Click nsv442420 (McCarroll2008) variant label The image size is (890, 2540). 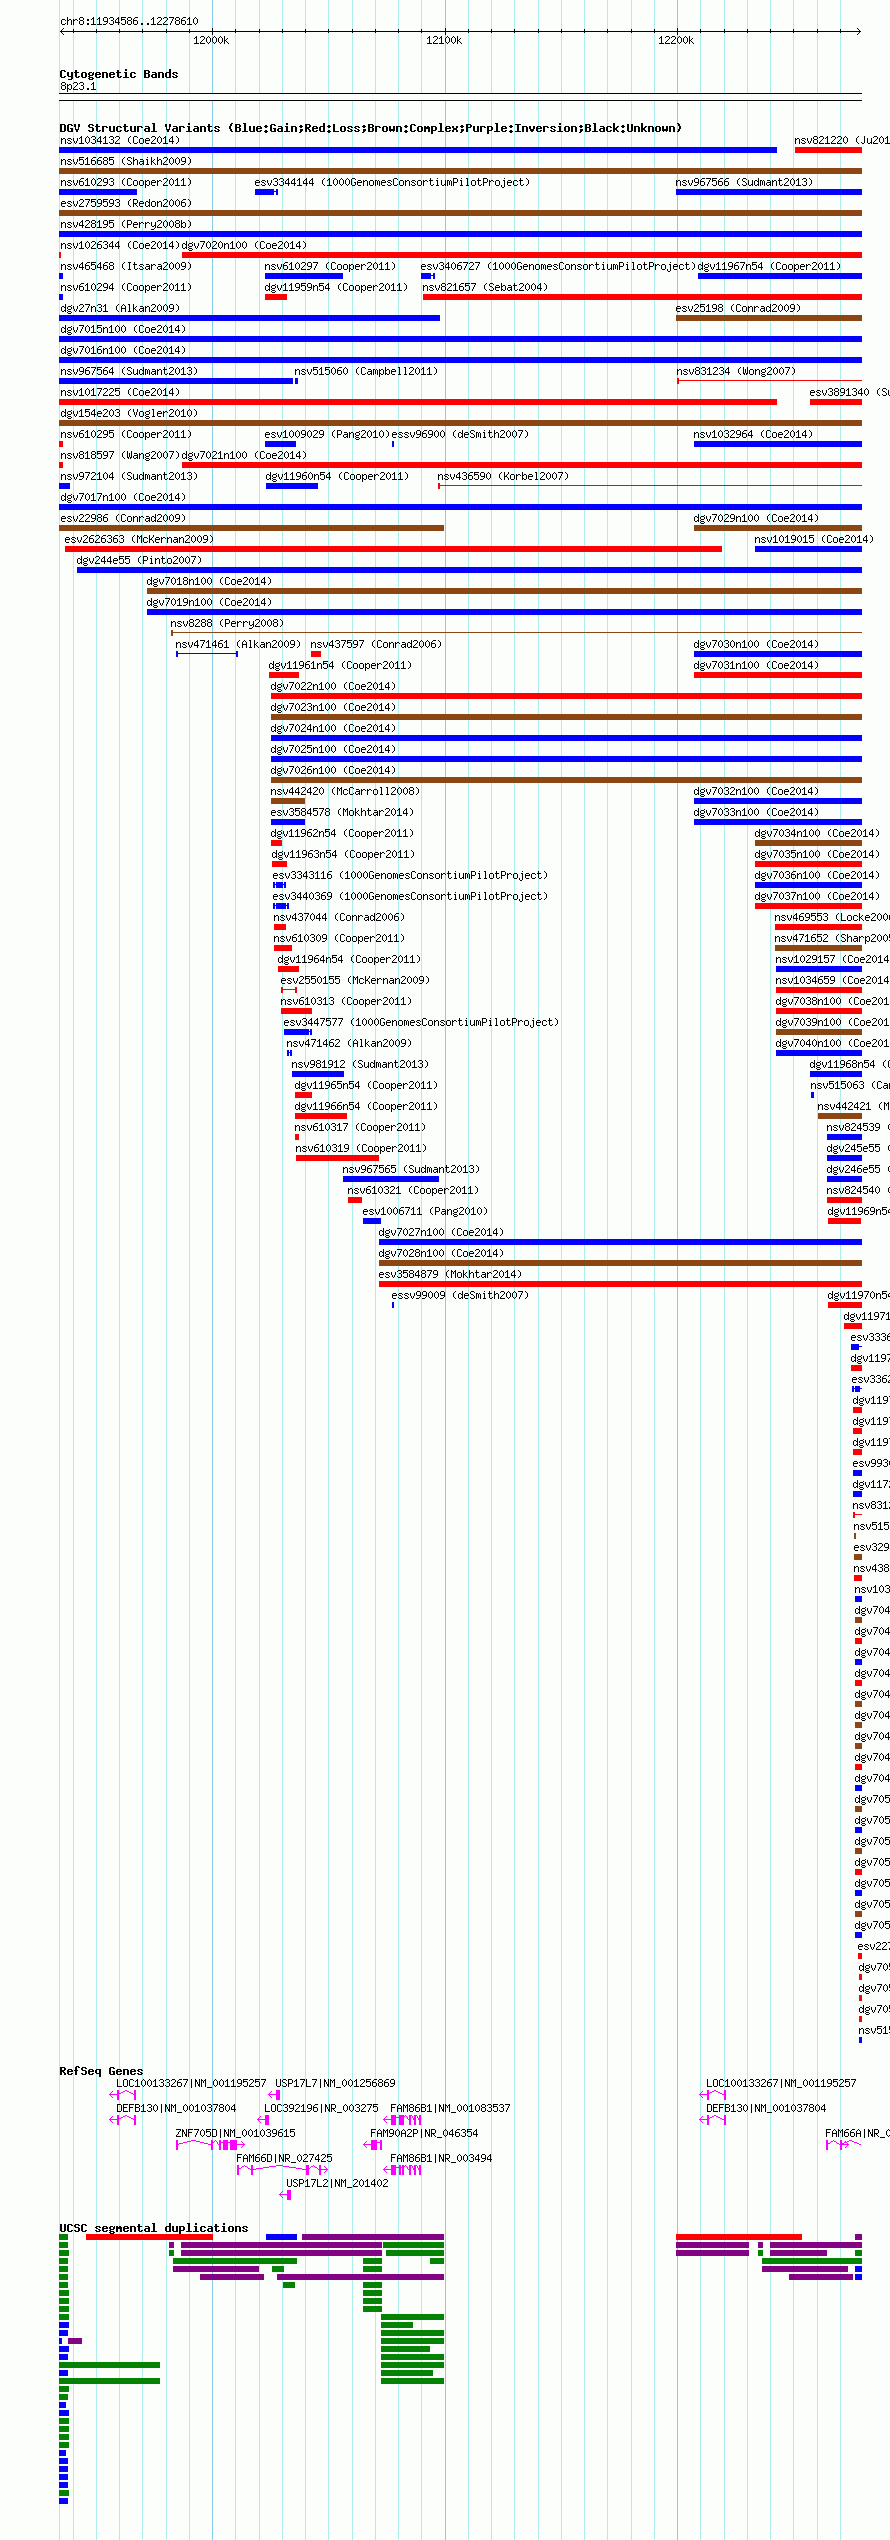345,791
